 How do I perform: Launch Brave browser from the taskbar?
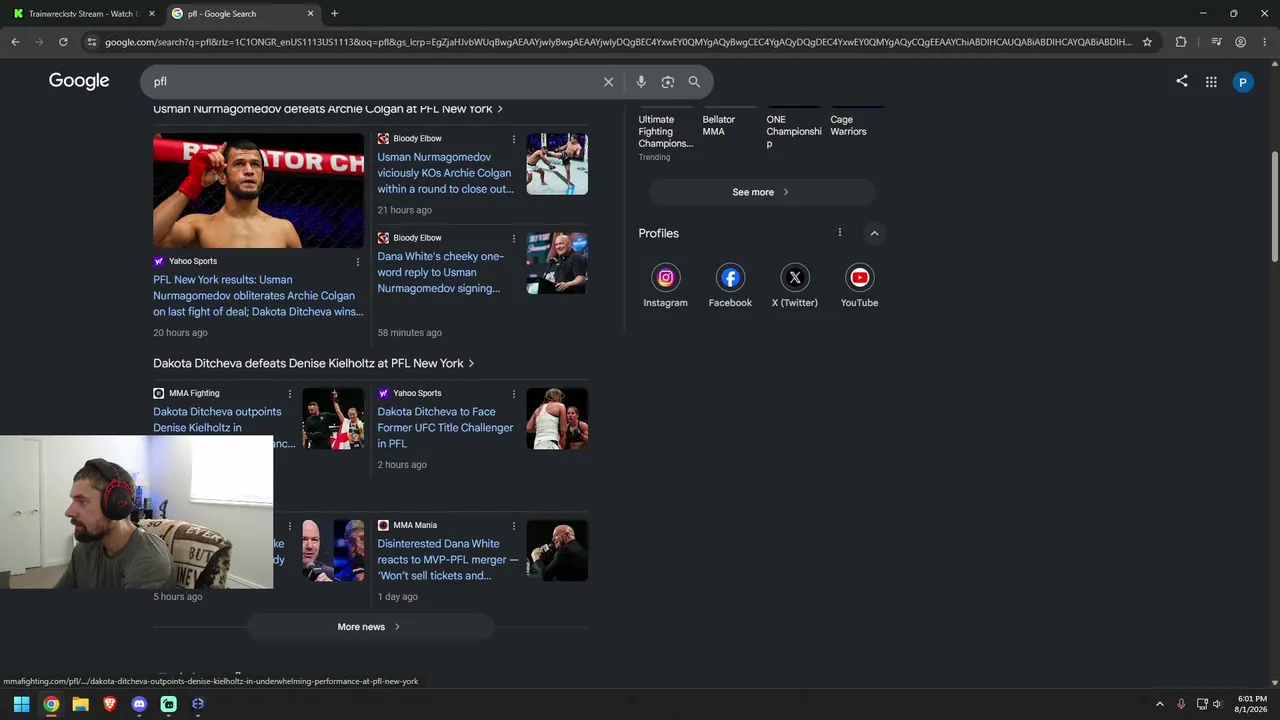tap(110, 704)
